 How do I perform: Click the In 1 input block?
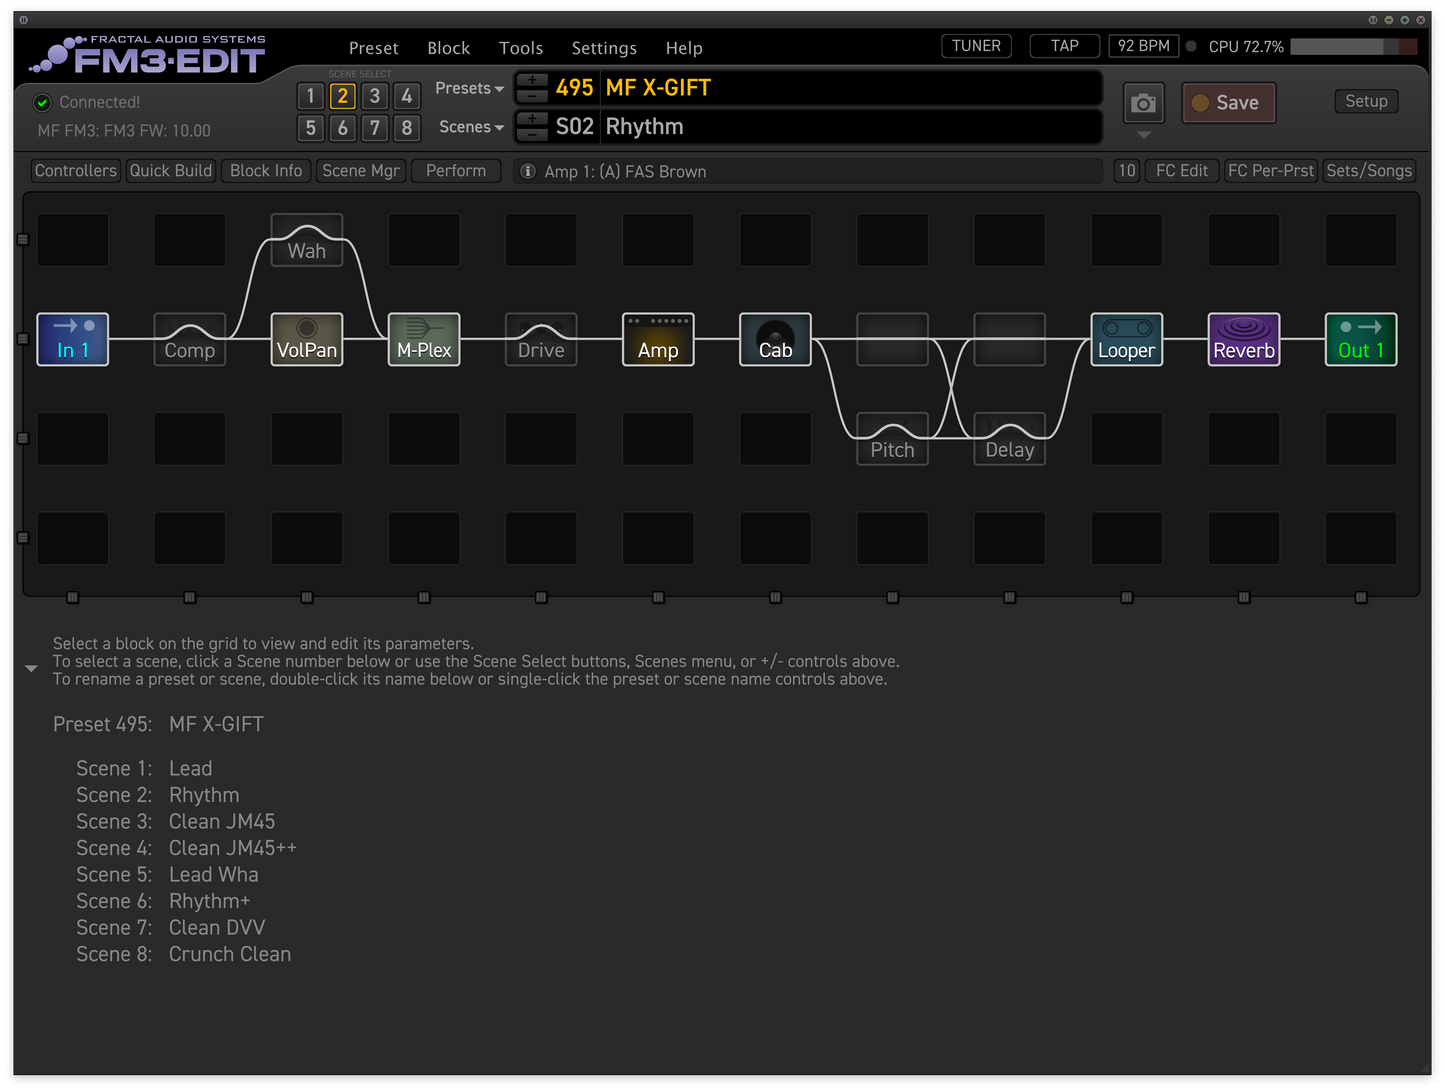tap(72, 339)
